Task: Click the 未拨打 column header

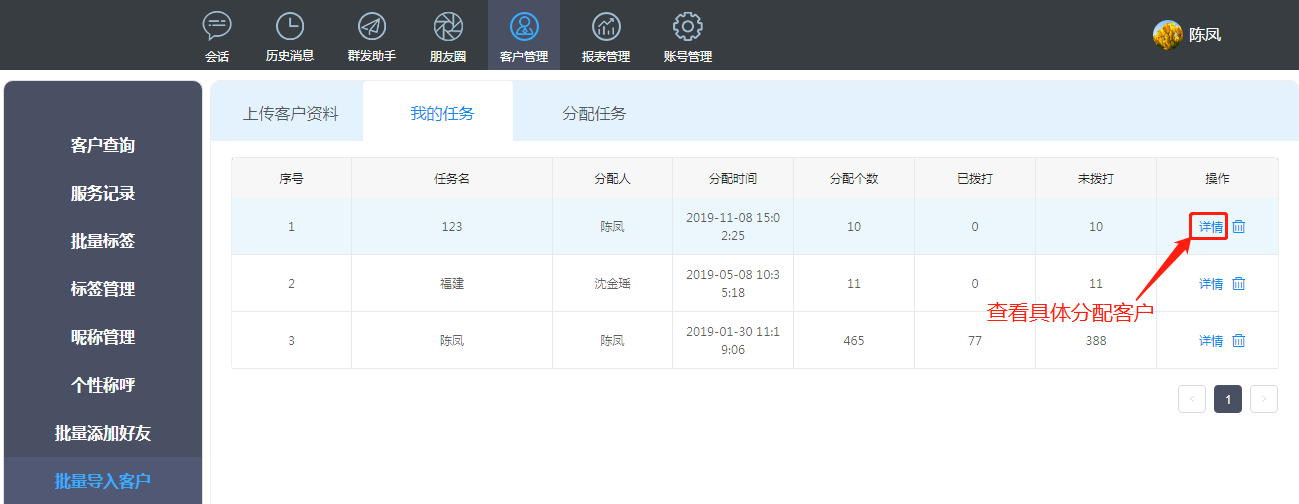Action: pyautogui.click(x=1096, y=178)
